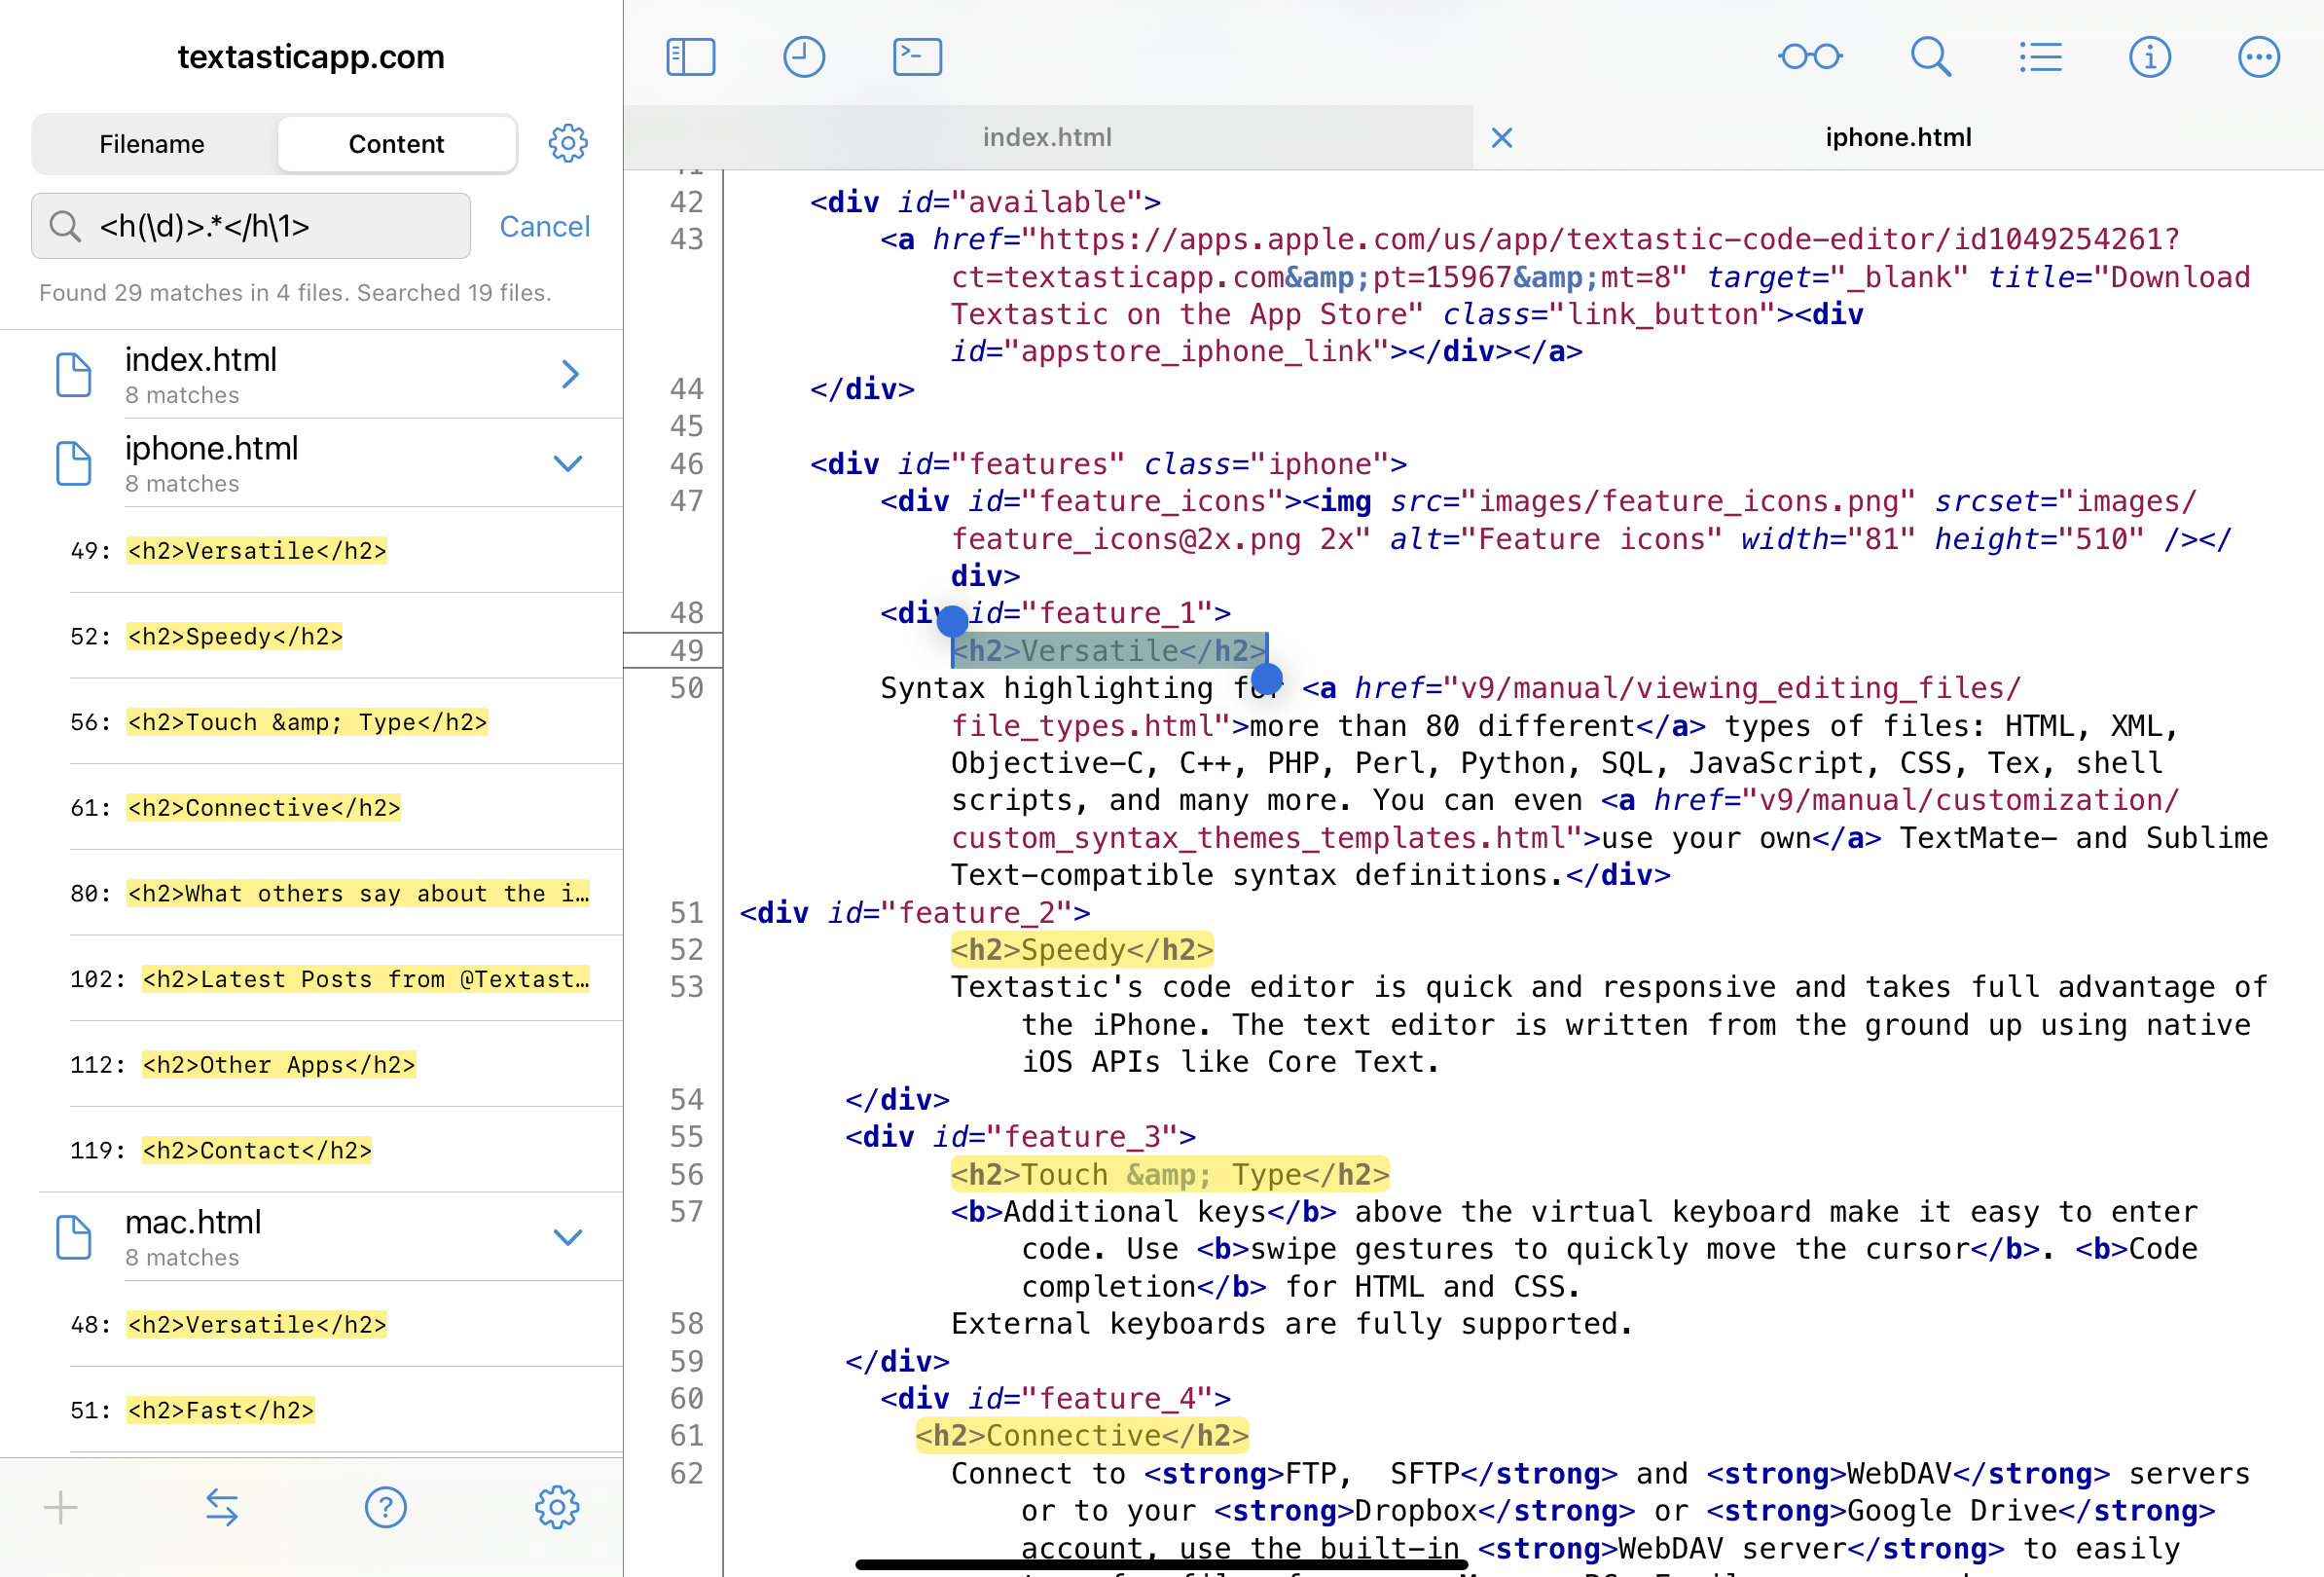
Task: Click textasticapp.com sidebar title
Action: pyautogui.click(x=311, y=57)
